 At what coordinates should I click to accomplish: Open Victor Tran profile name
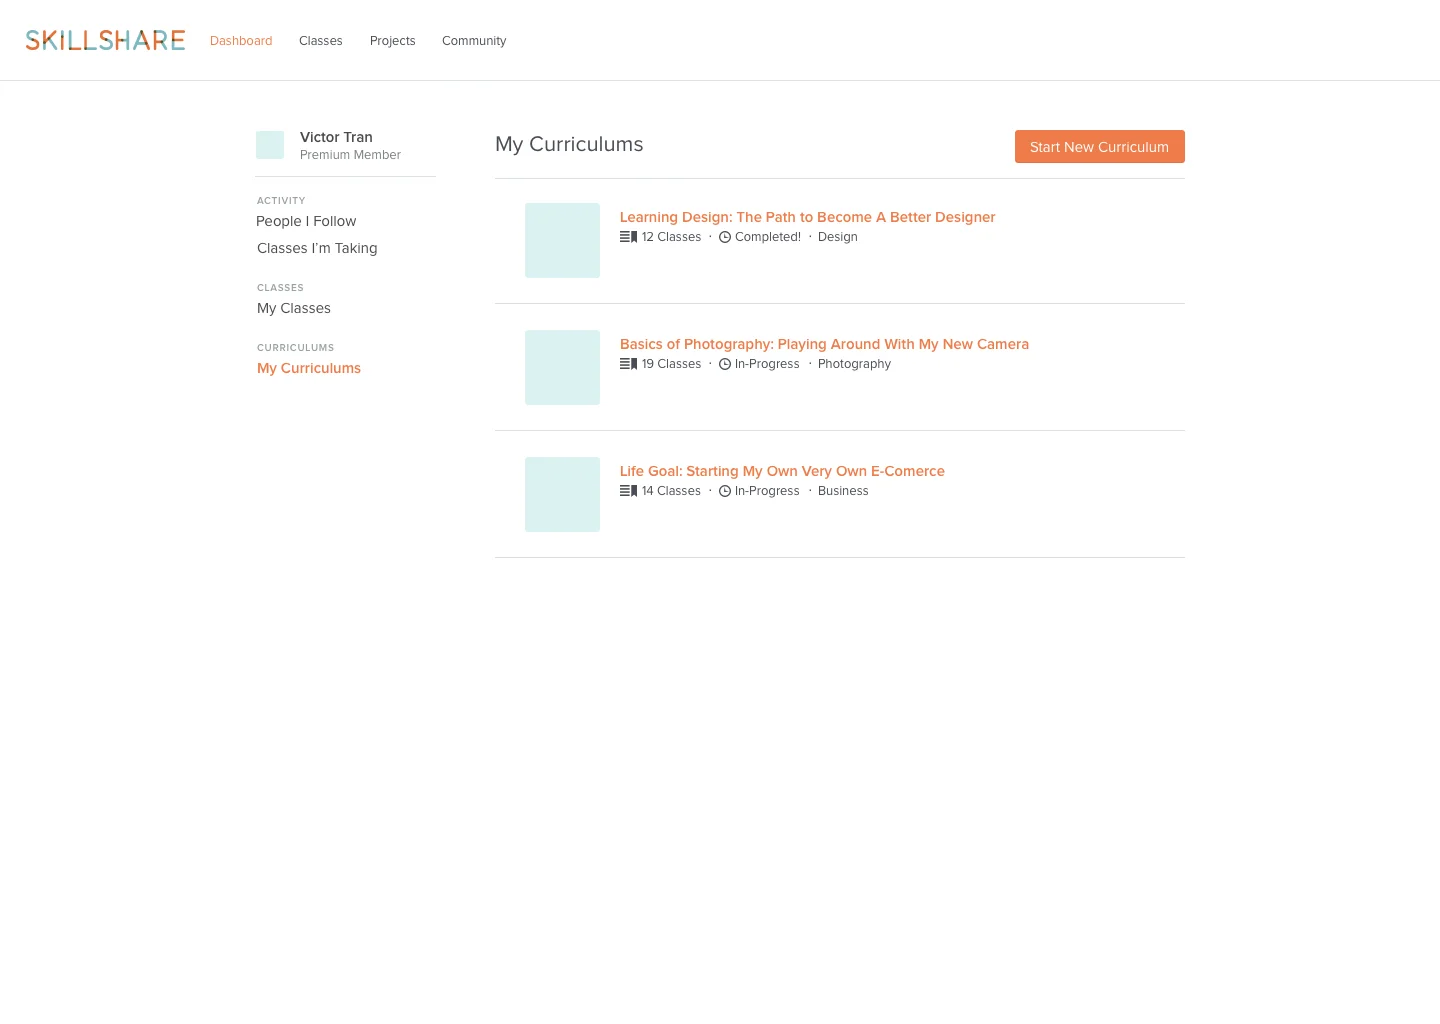(336, 137)
